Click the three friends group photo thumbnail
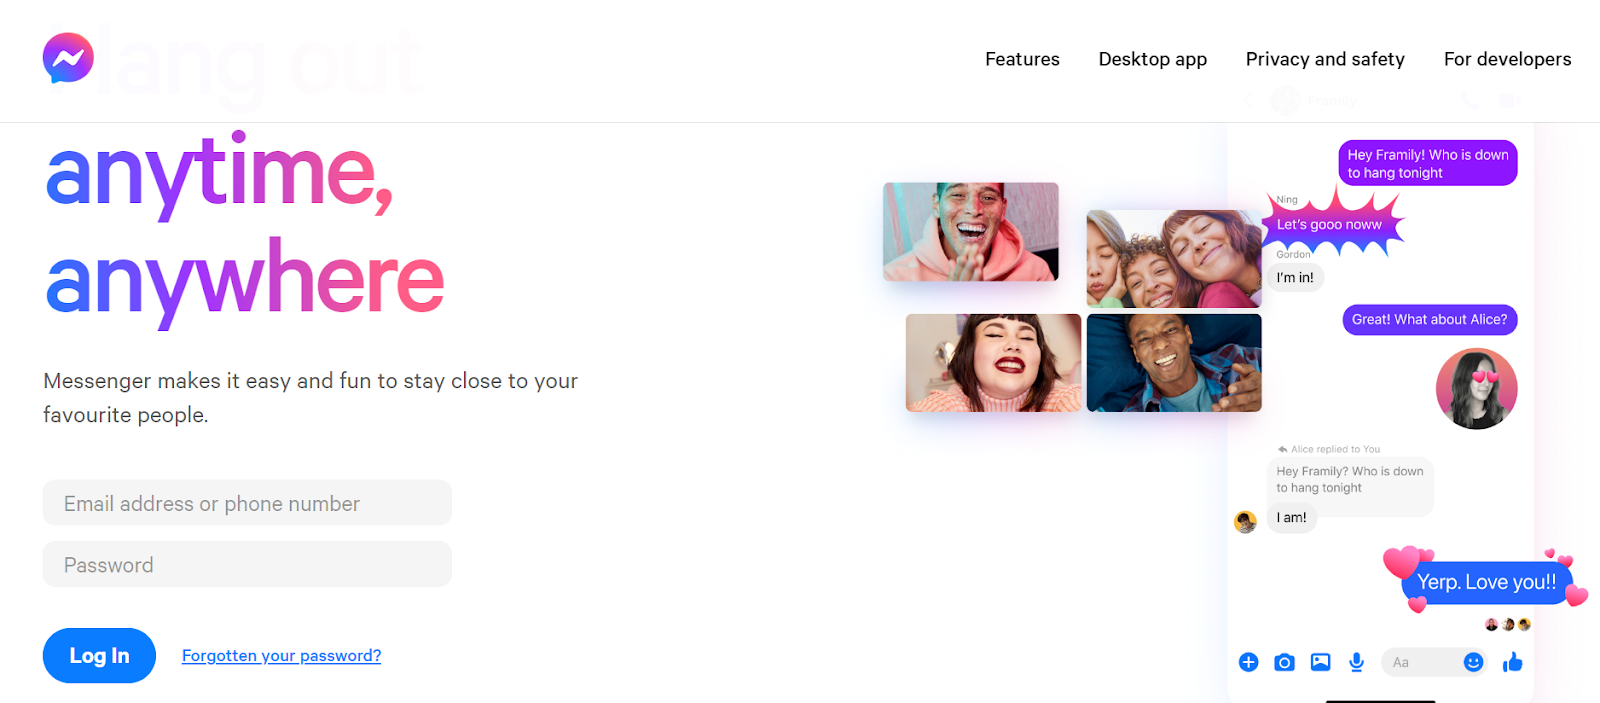This screenshot has width=1600, height=703. [x=1174, y=258]
